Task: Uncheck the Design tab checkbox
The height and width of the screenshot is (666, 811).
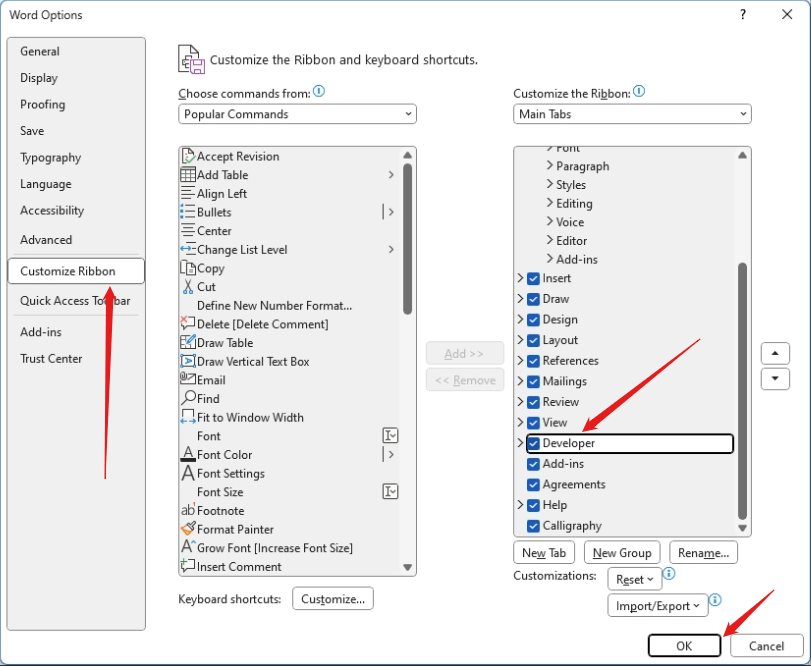Action: (533, 320)
